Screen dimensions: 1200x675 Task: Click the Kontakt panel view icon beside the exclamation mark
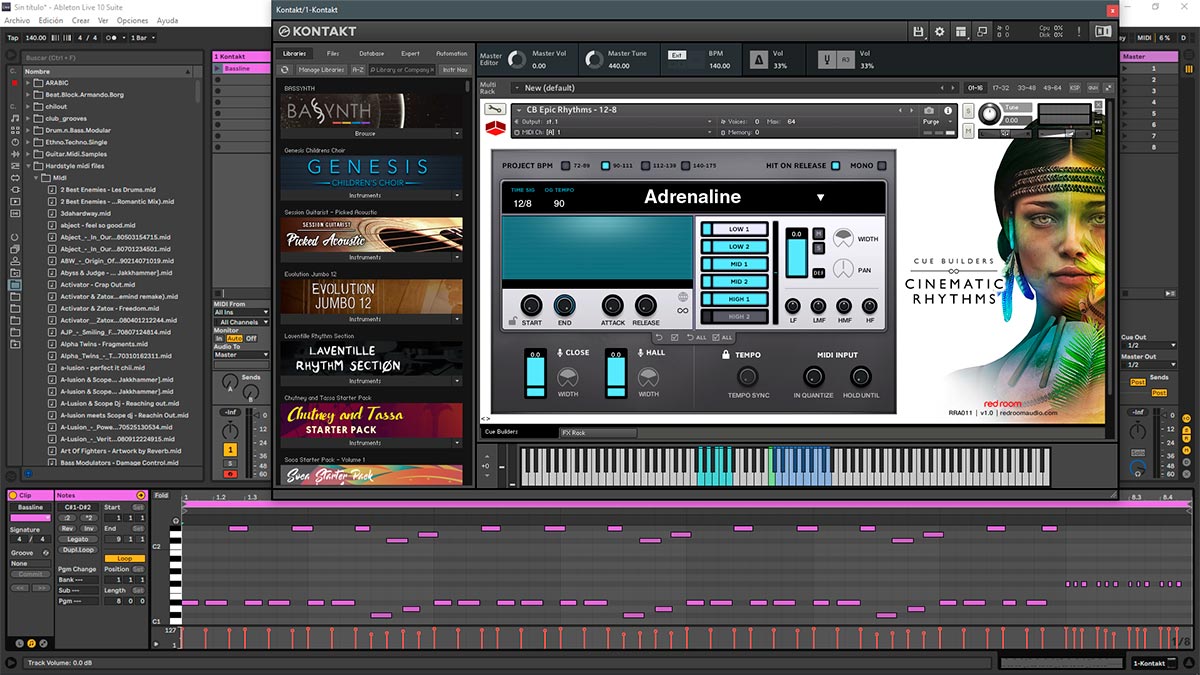pyautogui.click(x=1103, y=32)
